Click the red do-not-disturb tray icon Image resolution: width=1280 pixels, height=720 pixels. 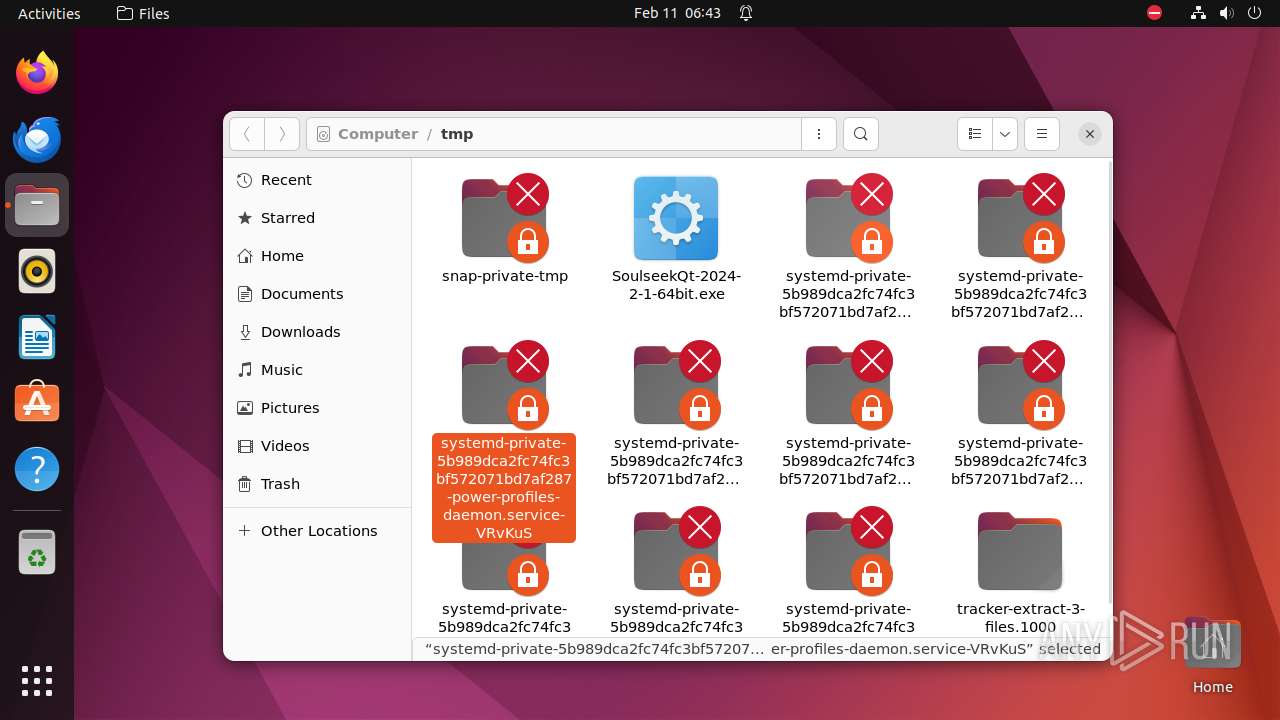coord(1154,13)
